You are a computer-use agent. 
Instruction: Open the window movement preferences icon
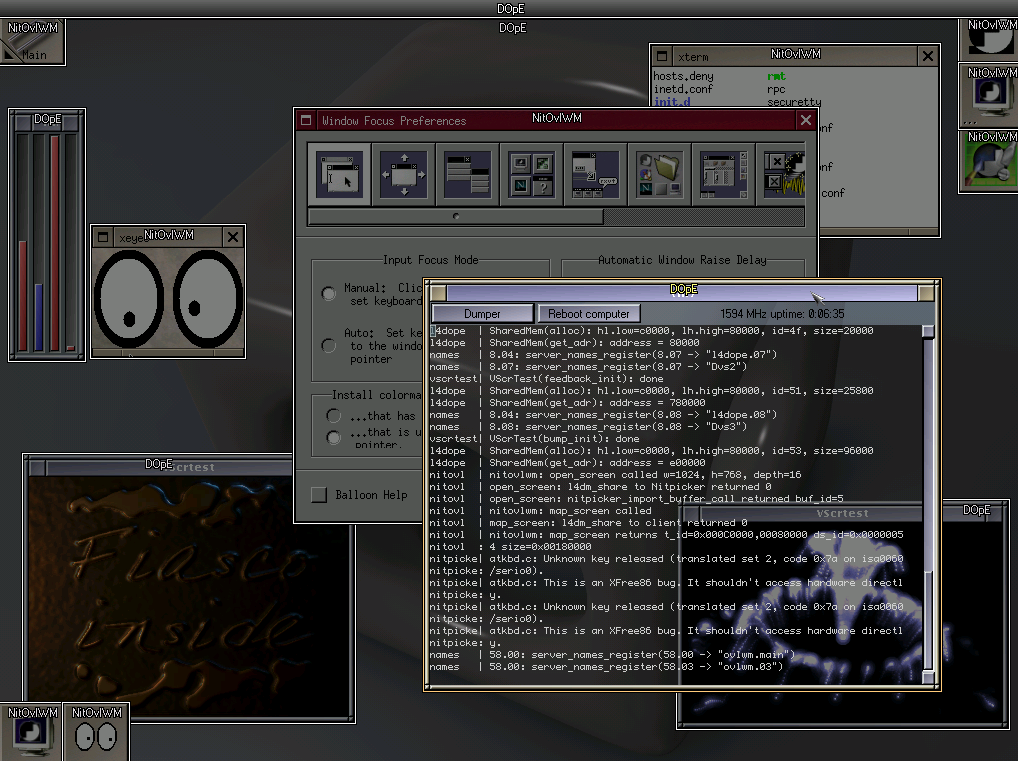pyautogui.click(x=403, y=174)
